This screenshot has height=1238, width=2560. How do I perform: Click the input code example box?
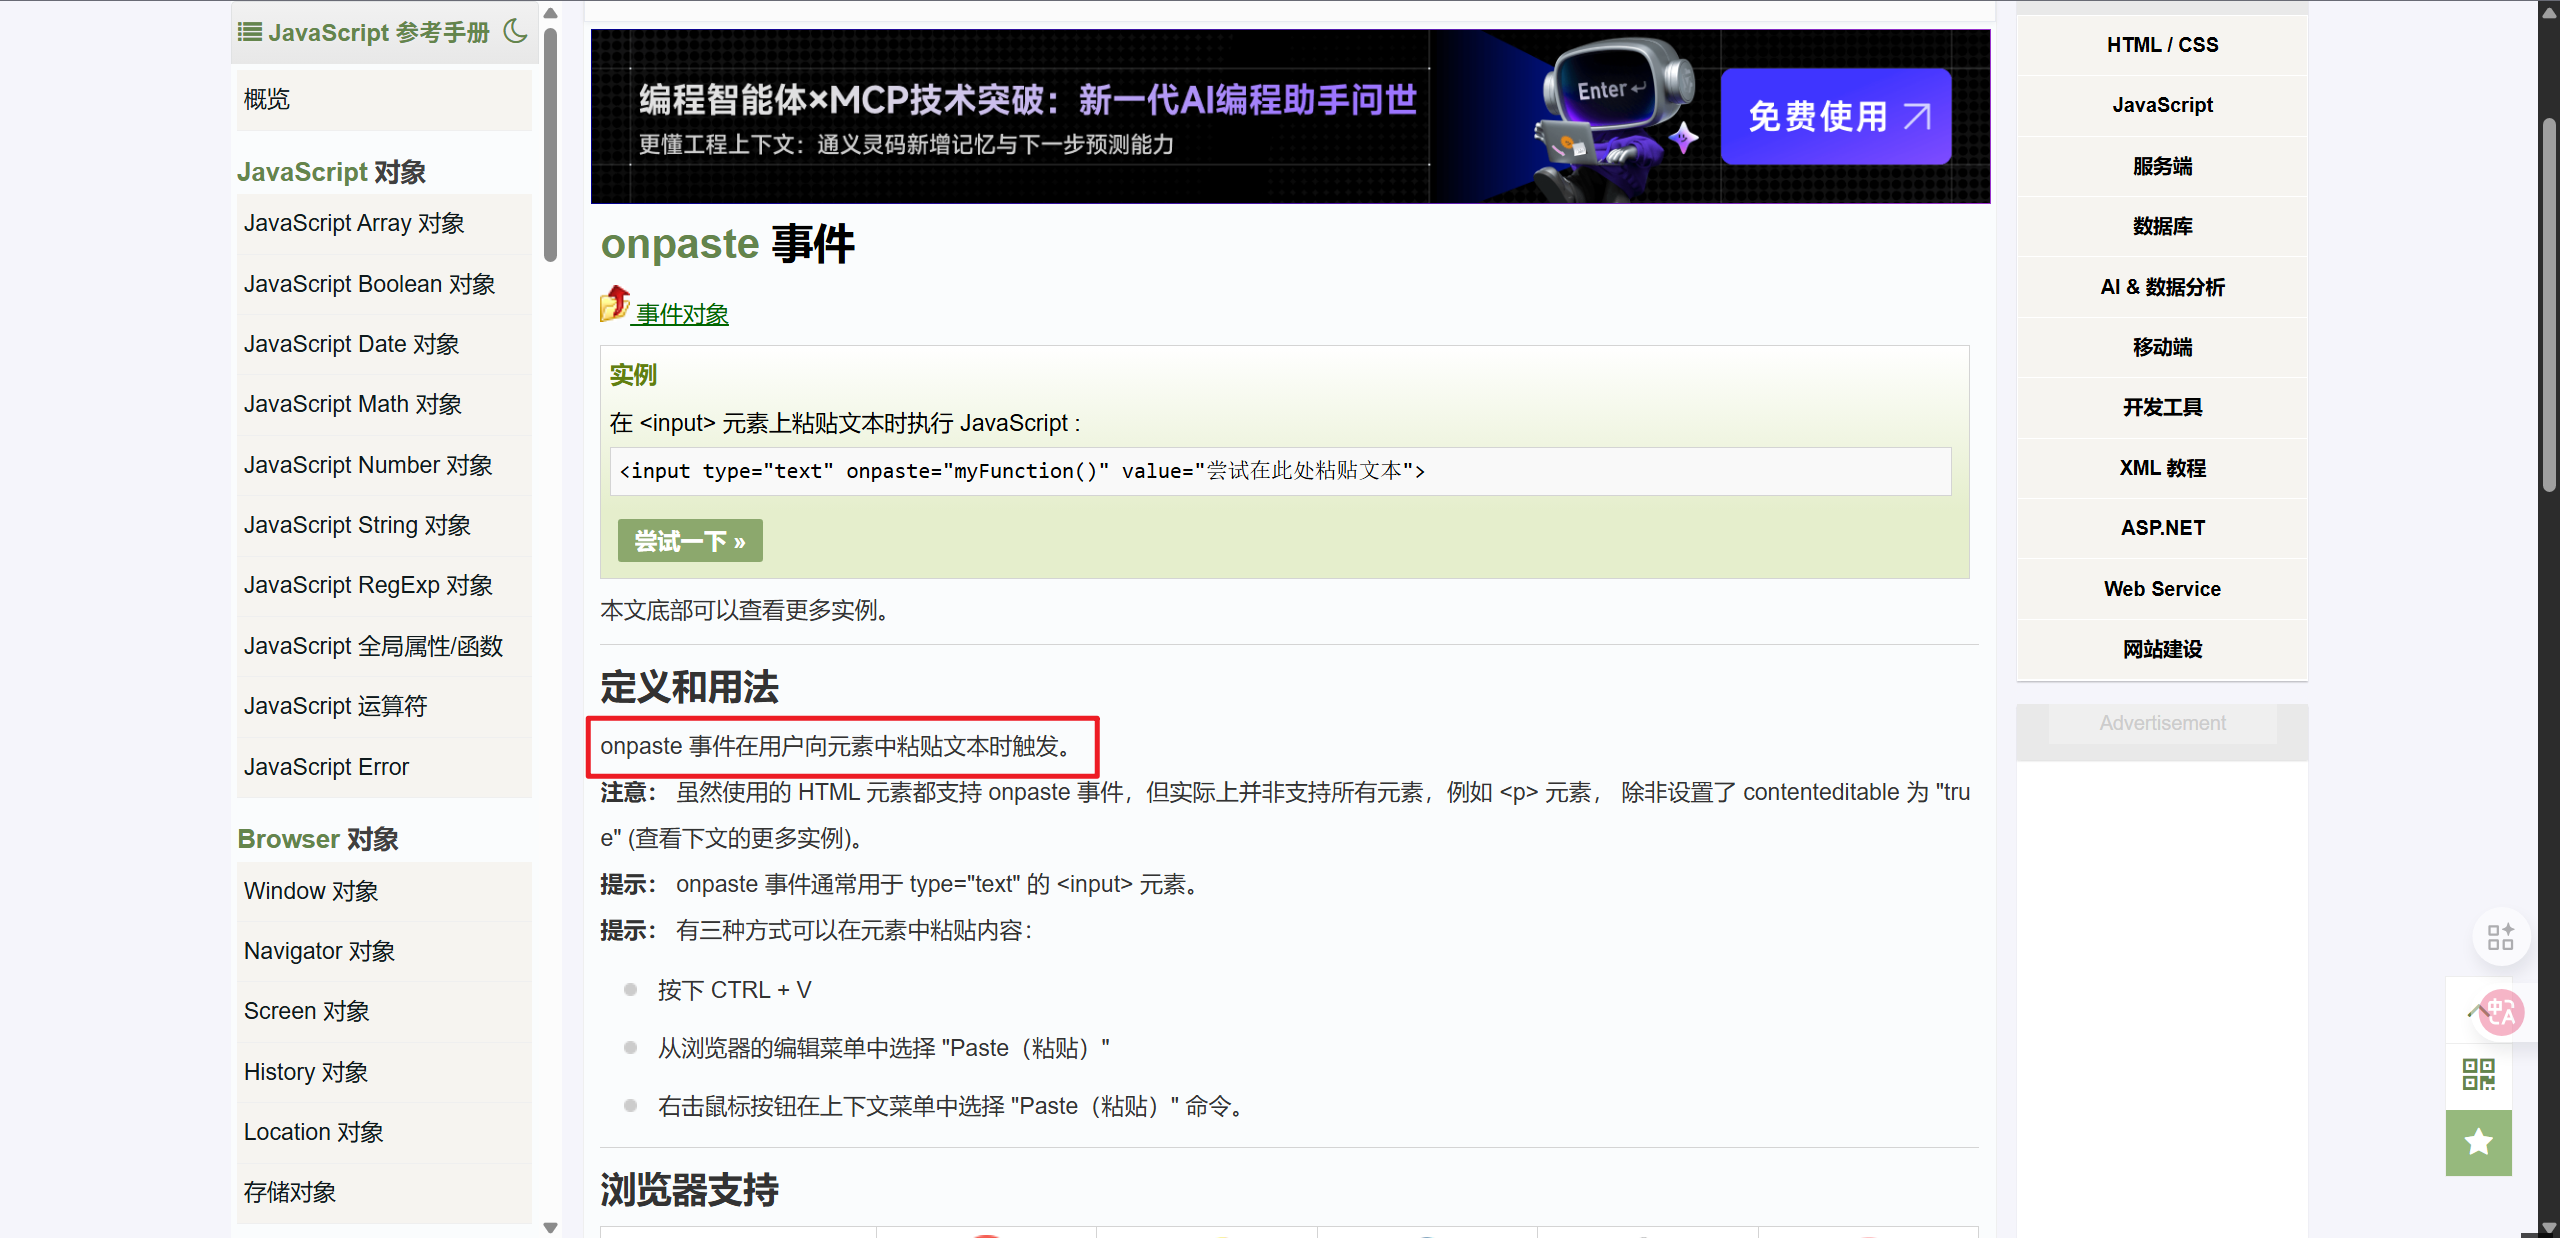tap(1280, 471)
